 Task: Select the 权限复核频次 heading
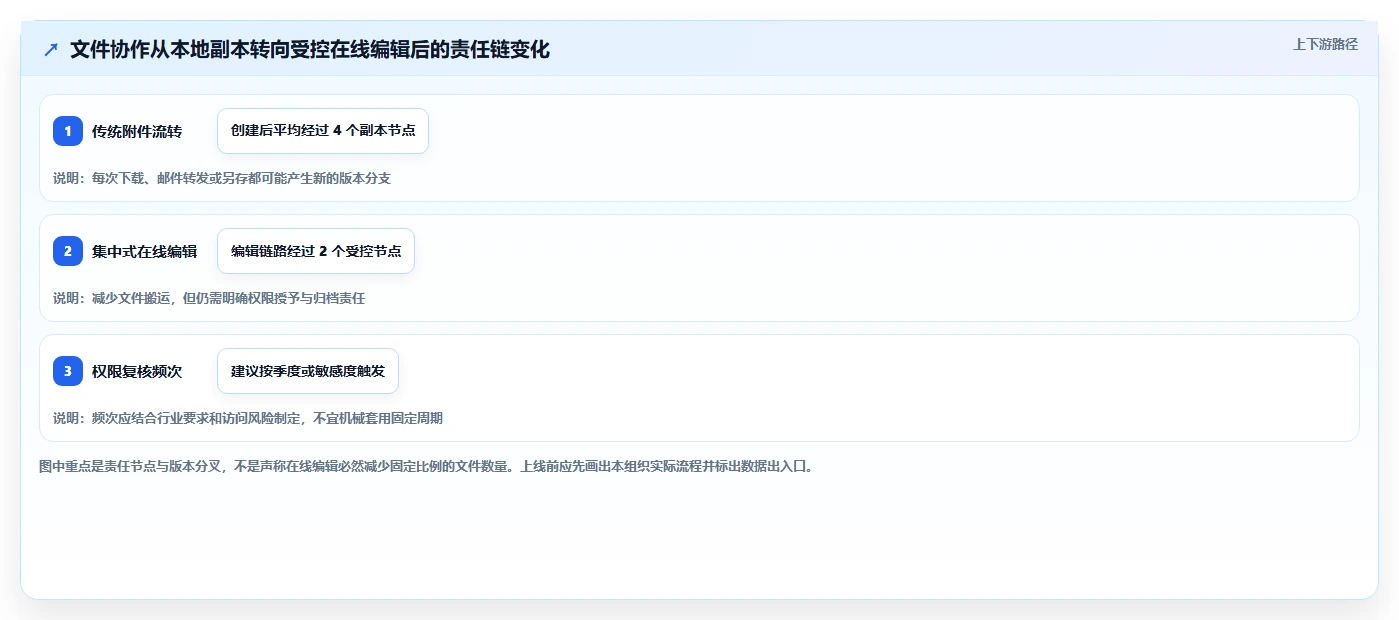(x=137, y=371)
